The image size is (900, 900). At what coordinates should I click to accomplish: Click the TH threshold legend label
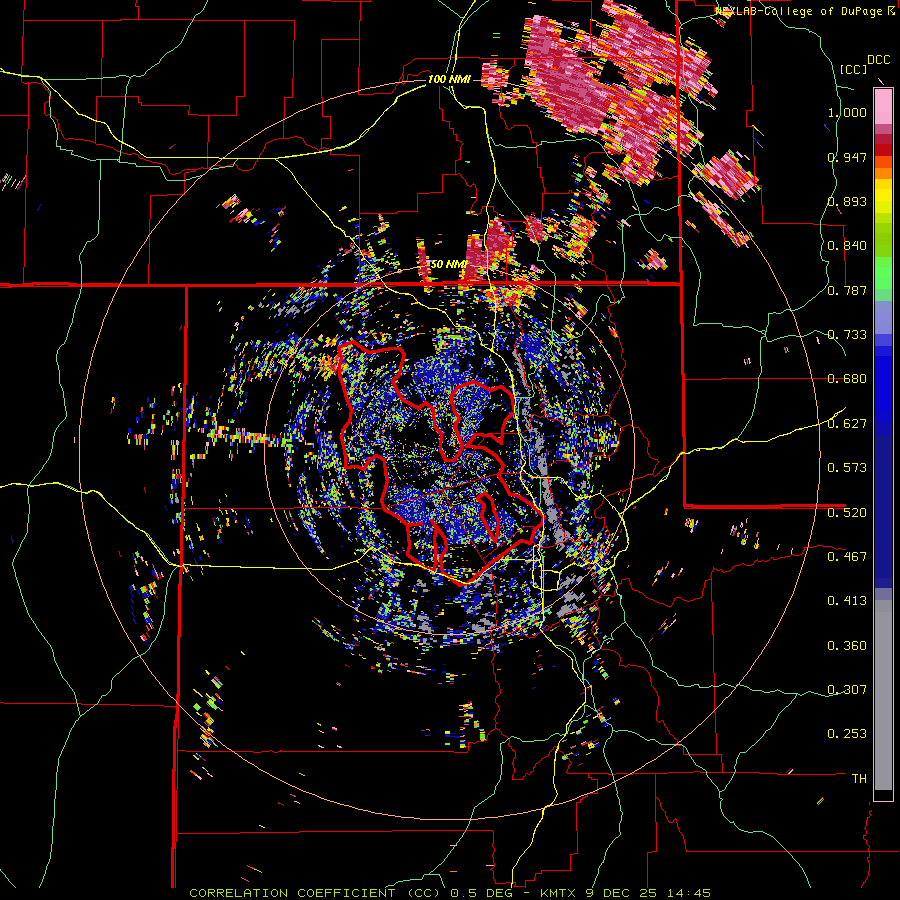(859, 779)
